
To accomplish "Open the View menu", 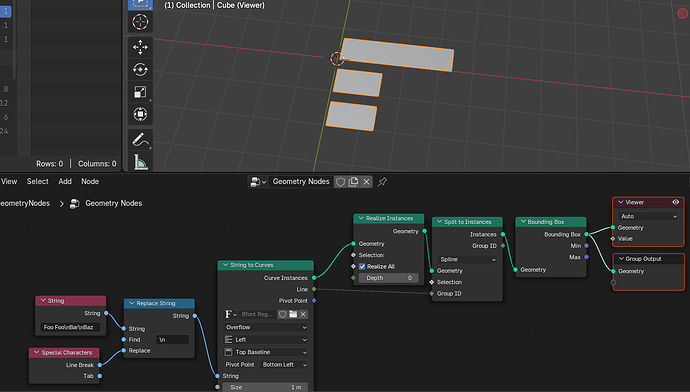I will point(9,181).
